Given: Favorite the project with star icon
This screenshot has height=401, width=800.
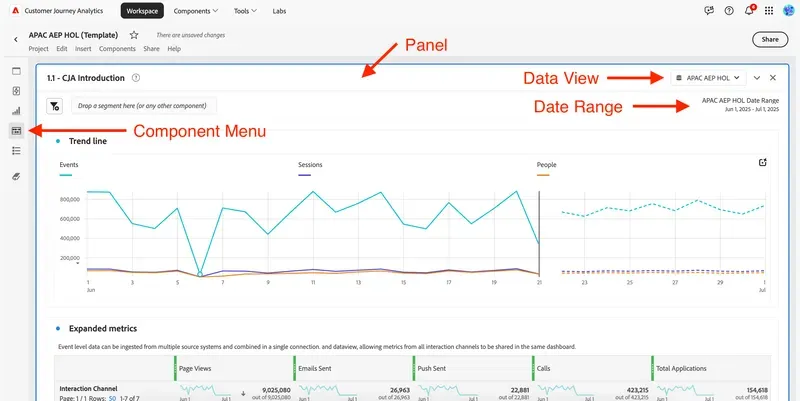Looking at the screenshot, I should (x=134, y=35).
